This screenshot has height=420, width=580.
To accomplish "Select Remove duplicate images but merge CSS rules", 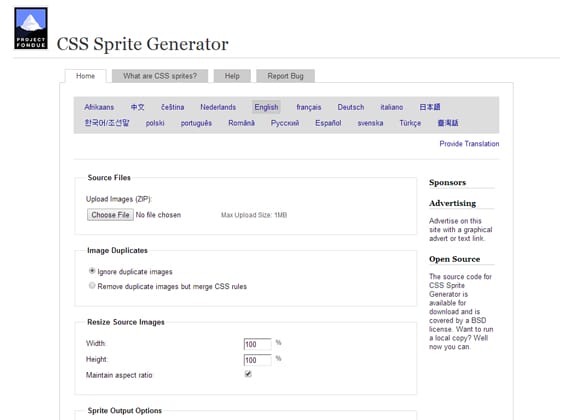I will [x=92, y=286].
